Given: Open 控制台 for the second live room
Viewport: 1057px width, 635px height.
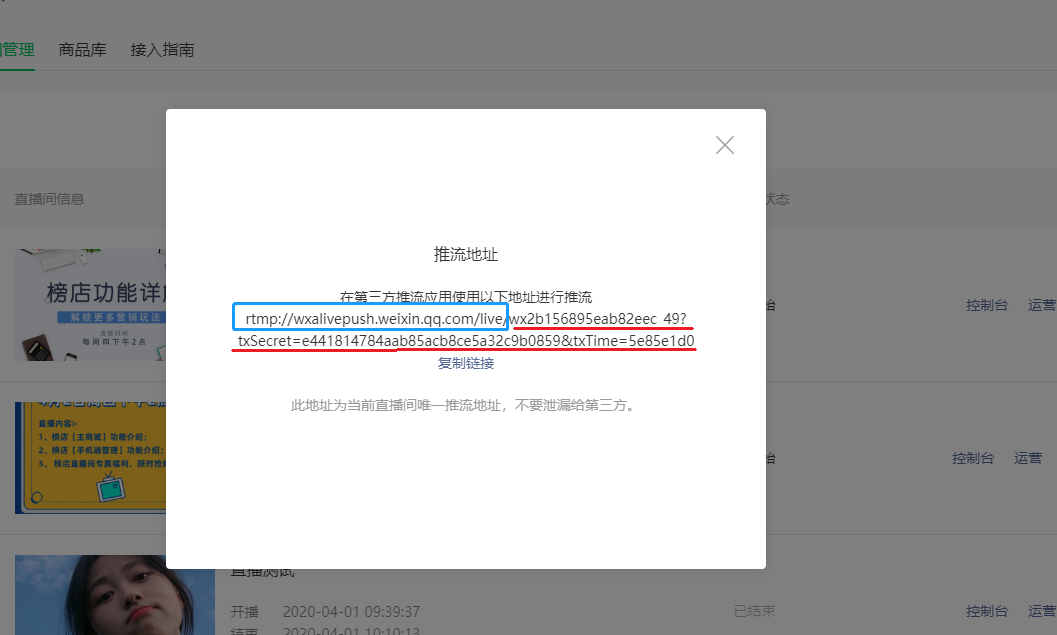Looking at the screenshot, I should (973, 458).
